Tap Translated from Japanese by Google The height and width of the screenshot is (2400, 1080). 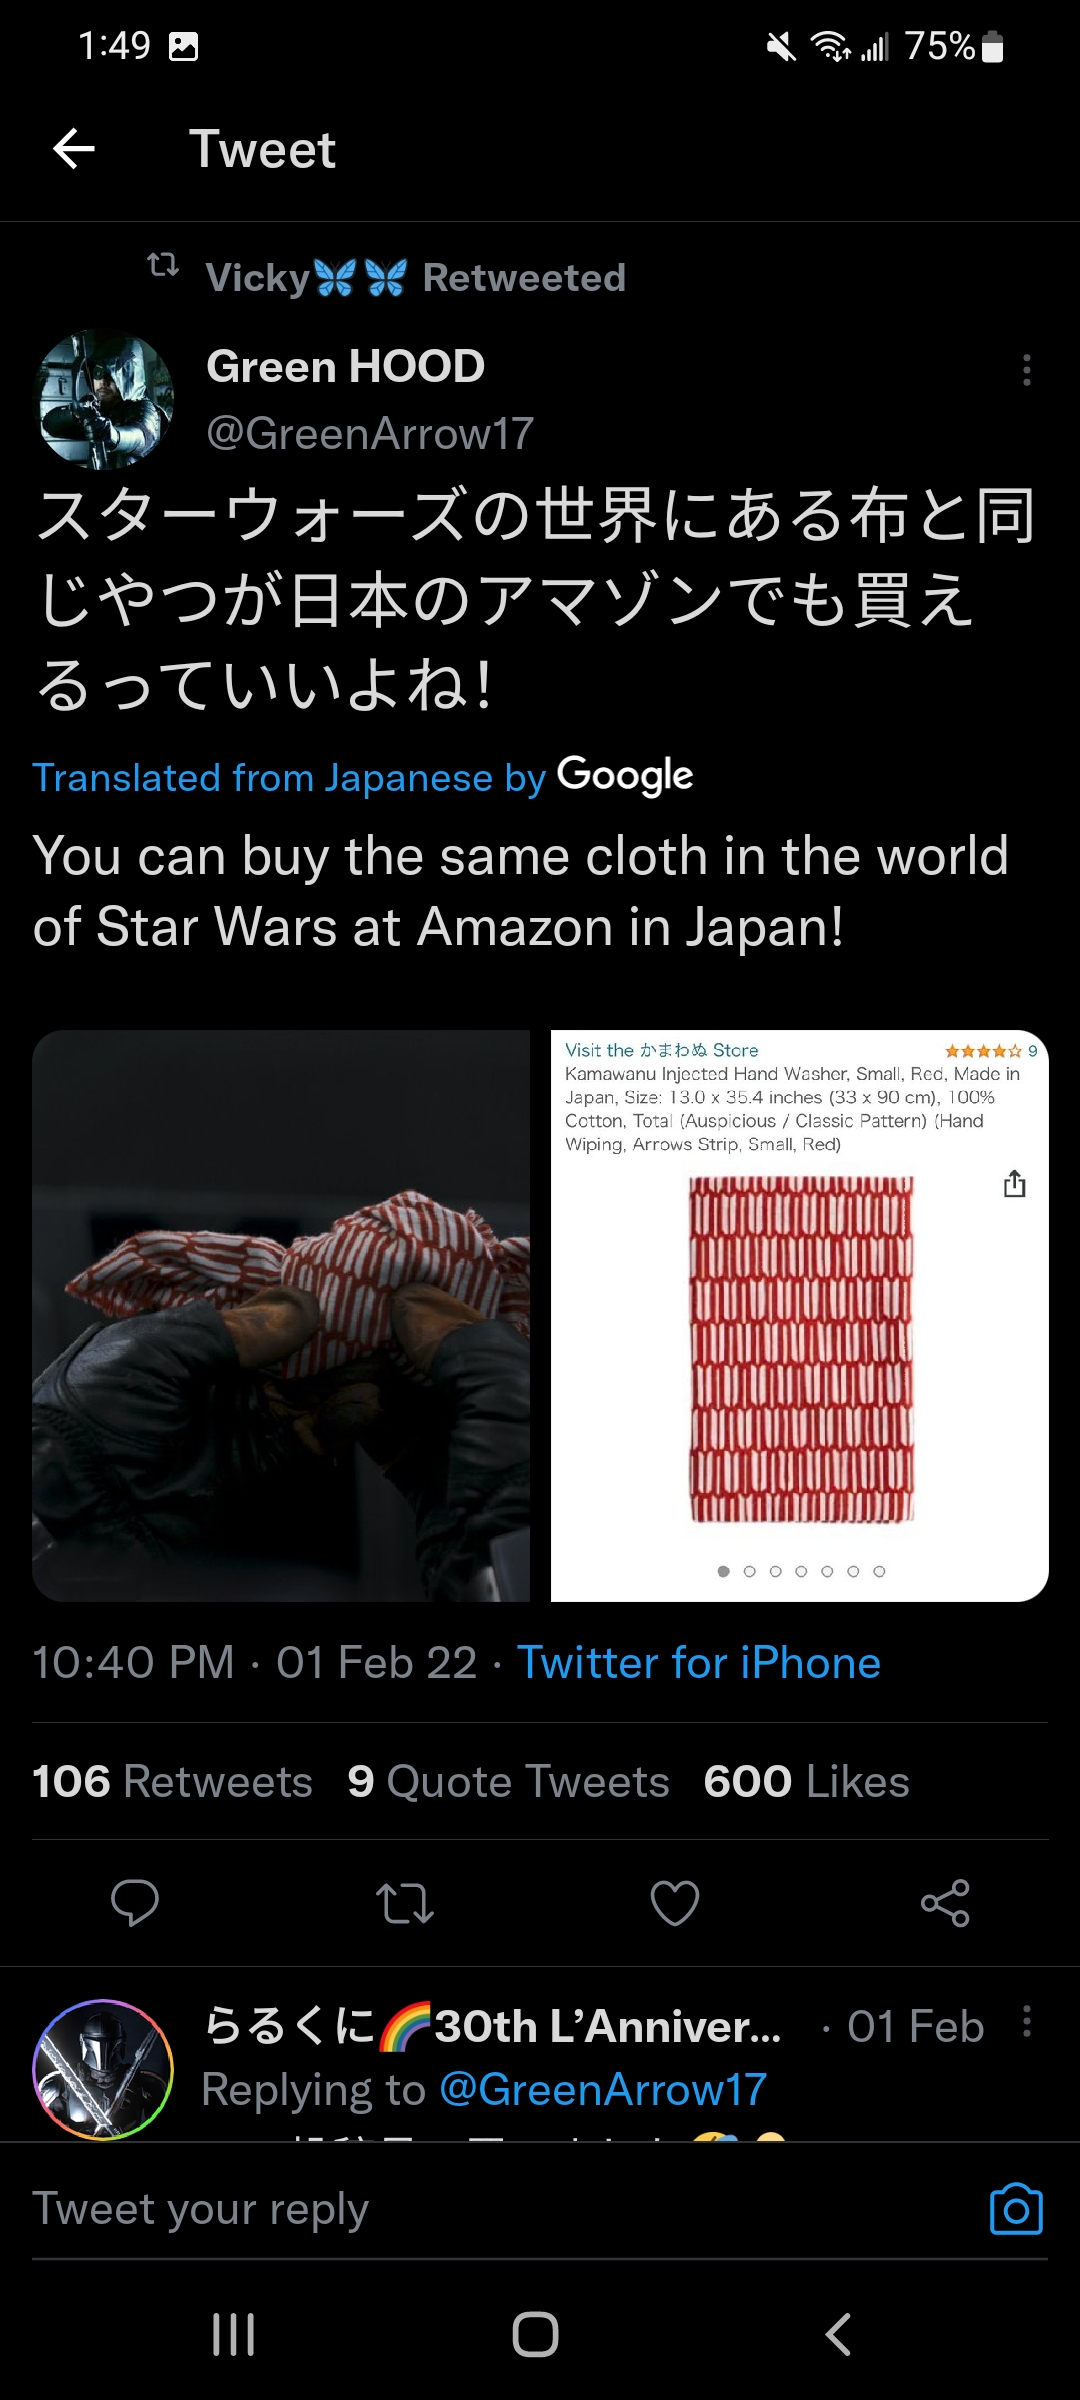(x=363, y=777)
